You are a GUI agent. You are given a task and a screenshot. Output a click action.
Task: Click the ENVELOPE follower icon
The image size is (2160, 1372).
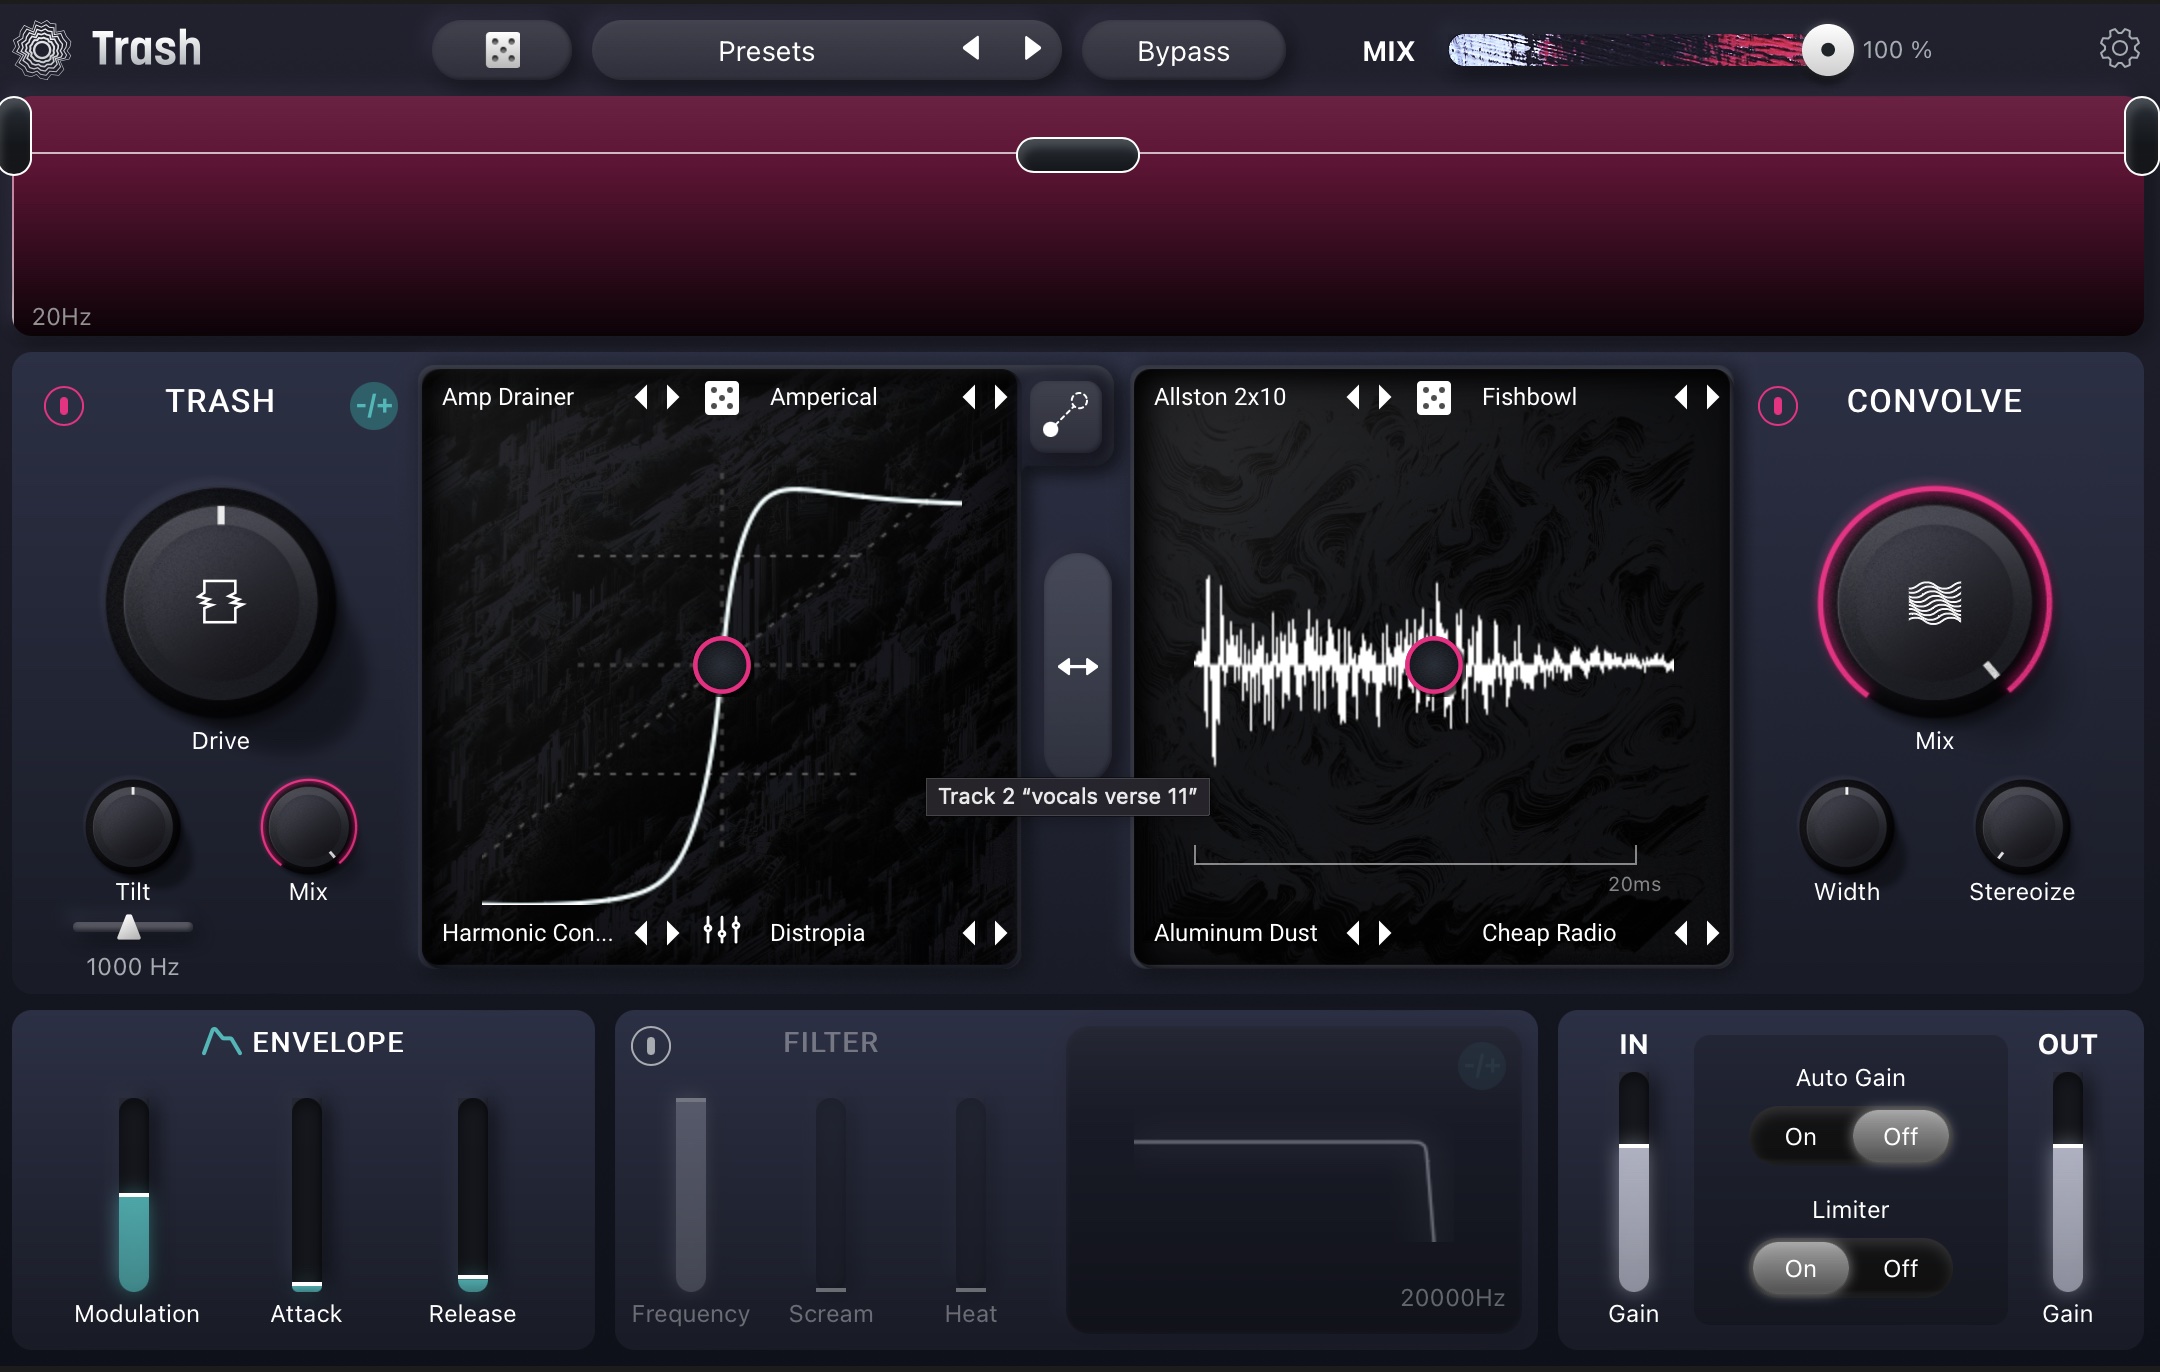[221, 1042]
